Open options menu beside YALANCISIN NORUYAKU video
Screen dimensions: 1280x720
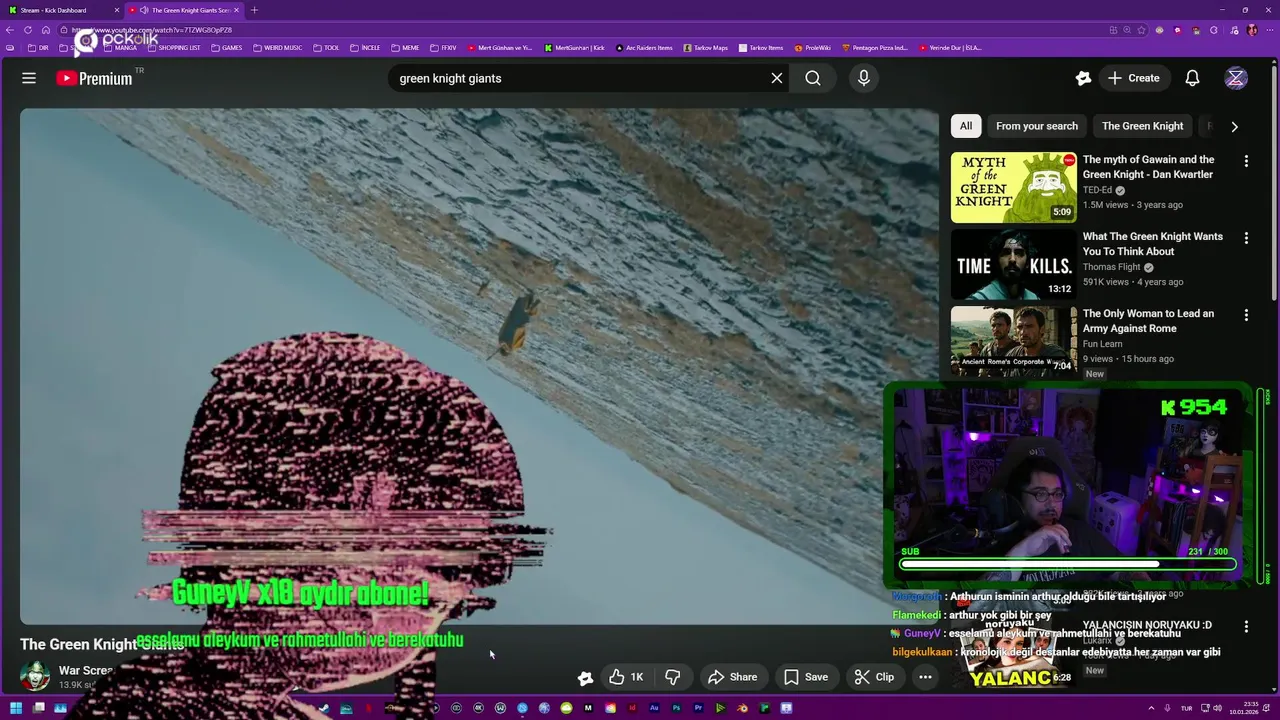point(1246,626)
